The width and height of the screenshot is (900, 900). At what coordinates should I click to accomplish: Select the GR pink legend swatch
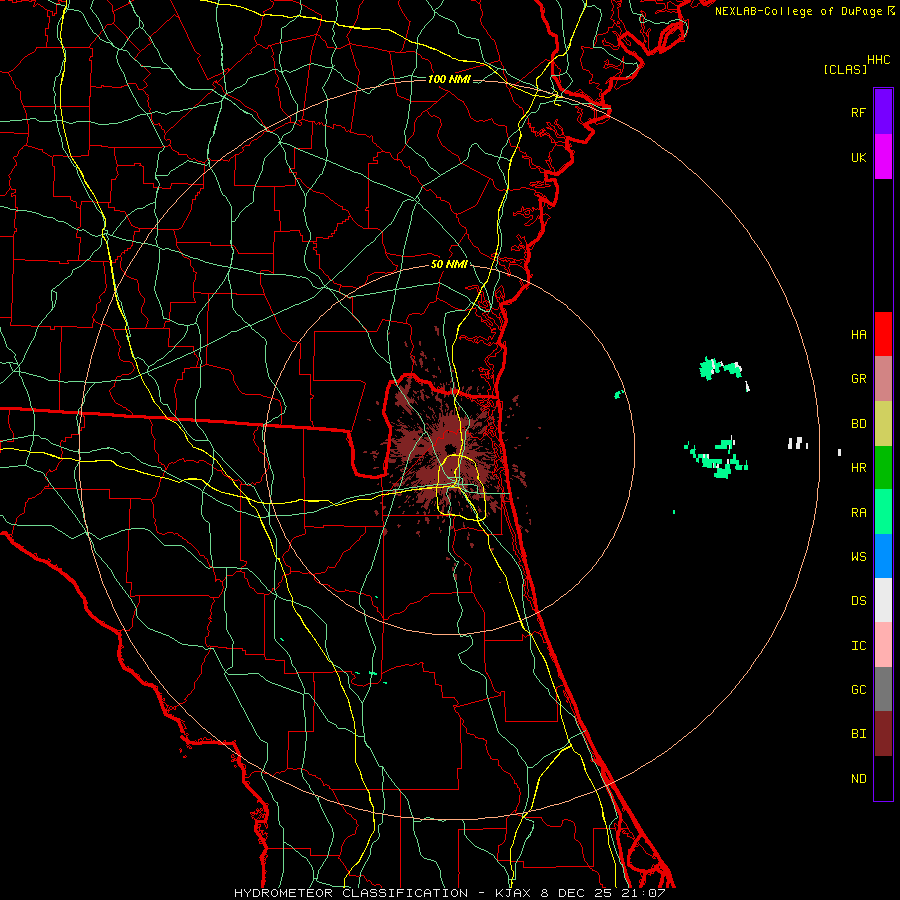[883, 378]
